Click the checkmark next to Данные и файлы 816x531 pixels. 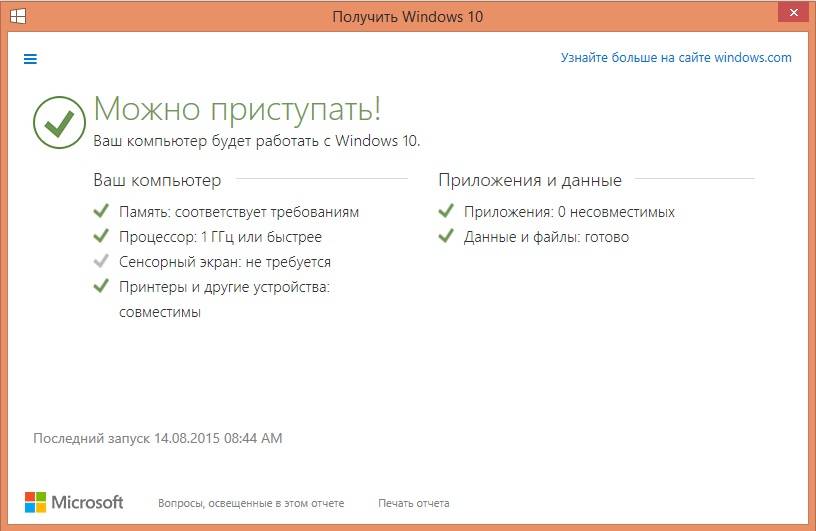point(446,236)
